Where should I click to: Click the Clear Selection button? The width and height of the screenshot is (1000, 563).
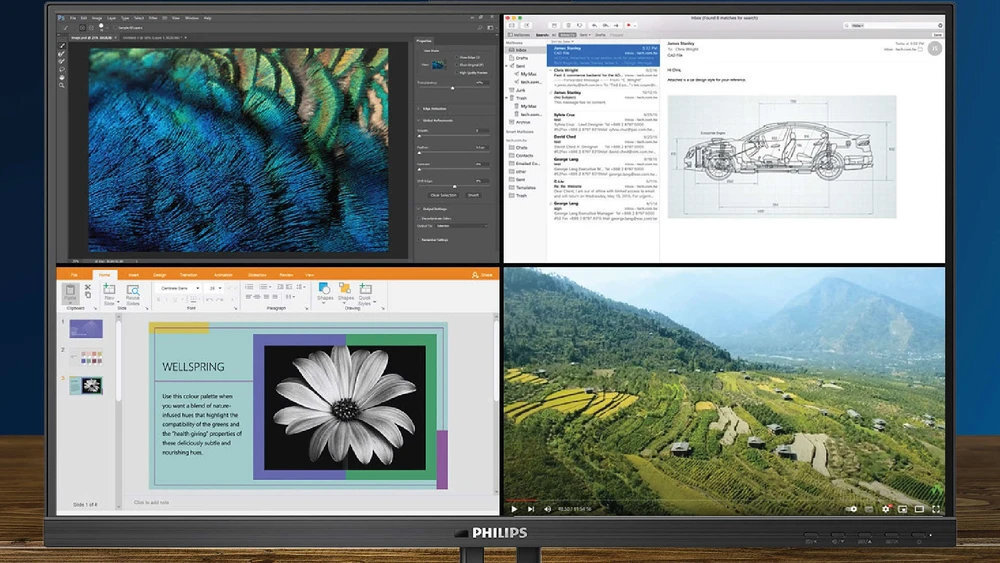pyautogui.click(x=443, y=195)
